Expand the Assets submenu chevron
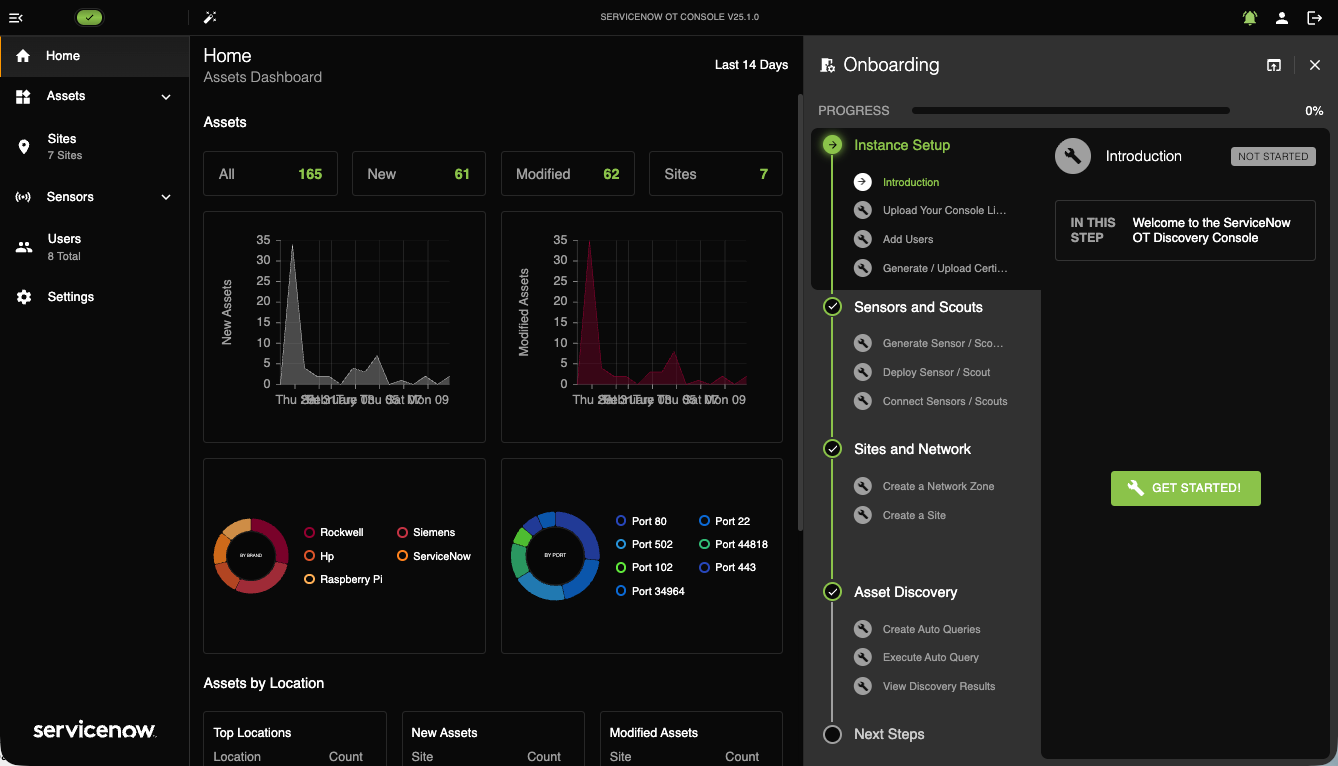1338x766 pixels. pyautogui.click(x=166, y=97)
